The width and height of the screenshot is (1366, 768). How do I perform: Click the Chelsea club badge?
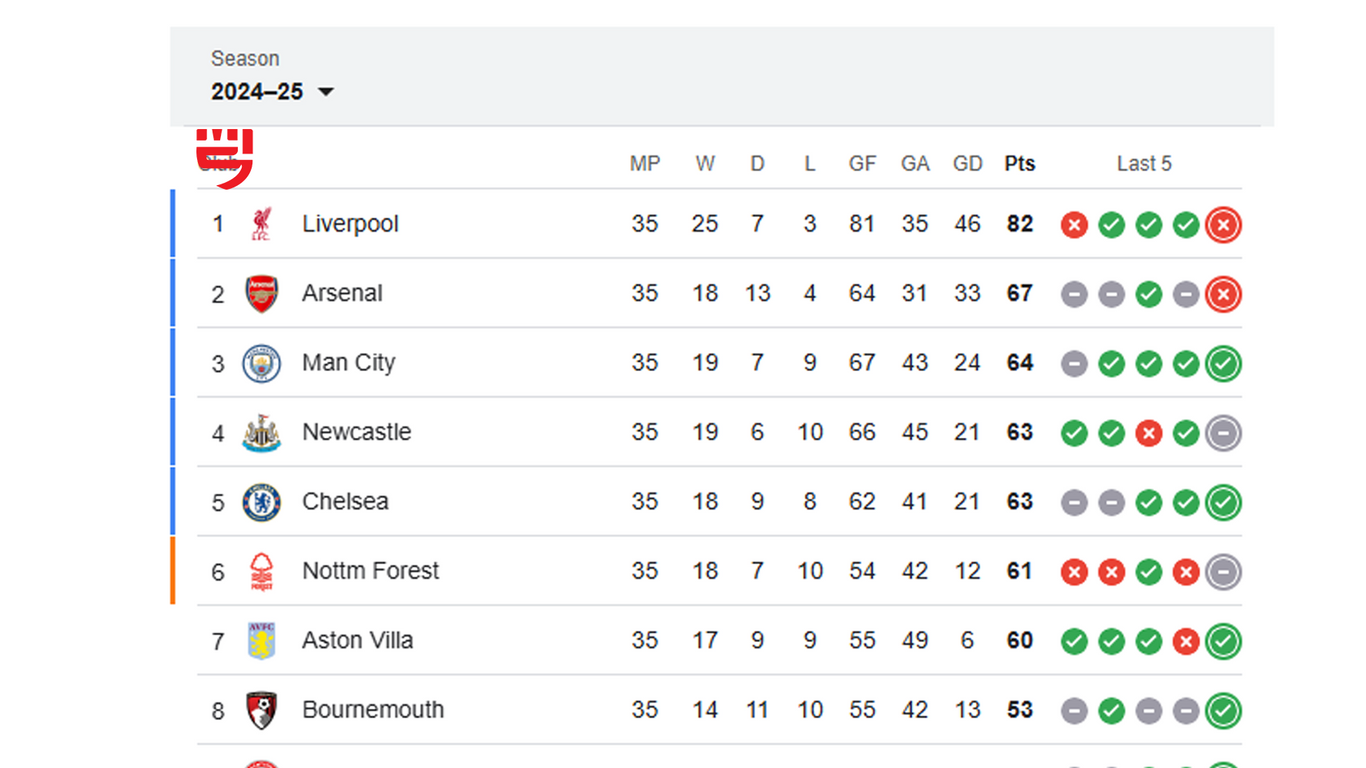tap(262, 502)
